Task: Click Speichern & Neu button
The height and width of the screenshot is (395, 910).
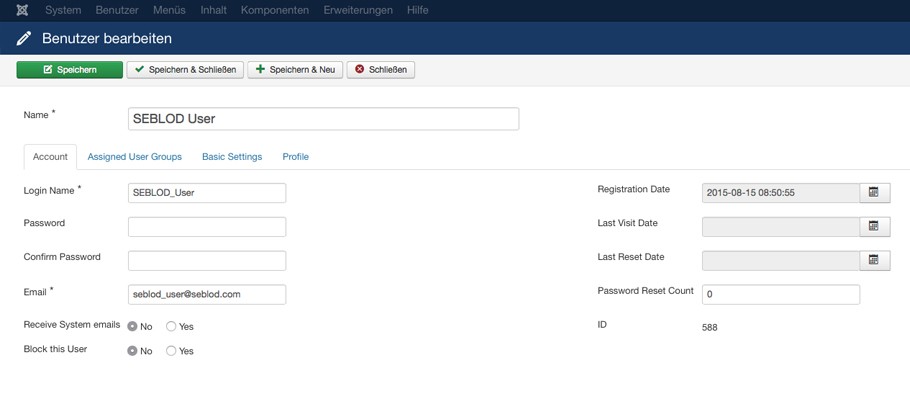Action: click(295, 70)
